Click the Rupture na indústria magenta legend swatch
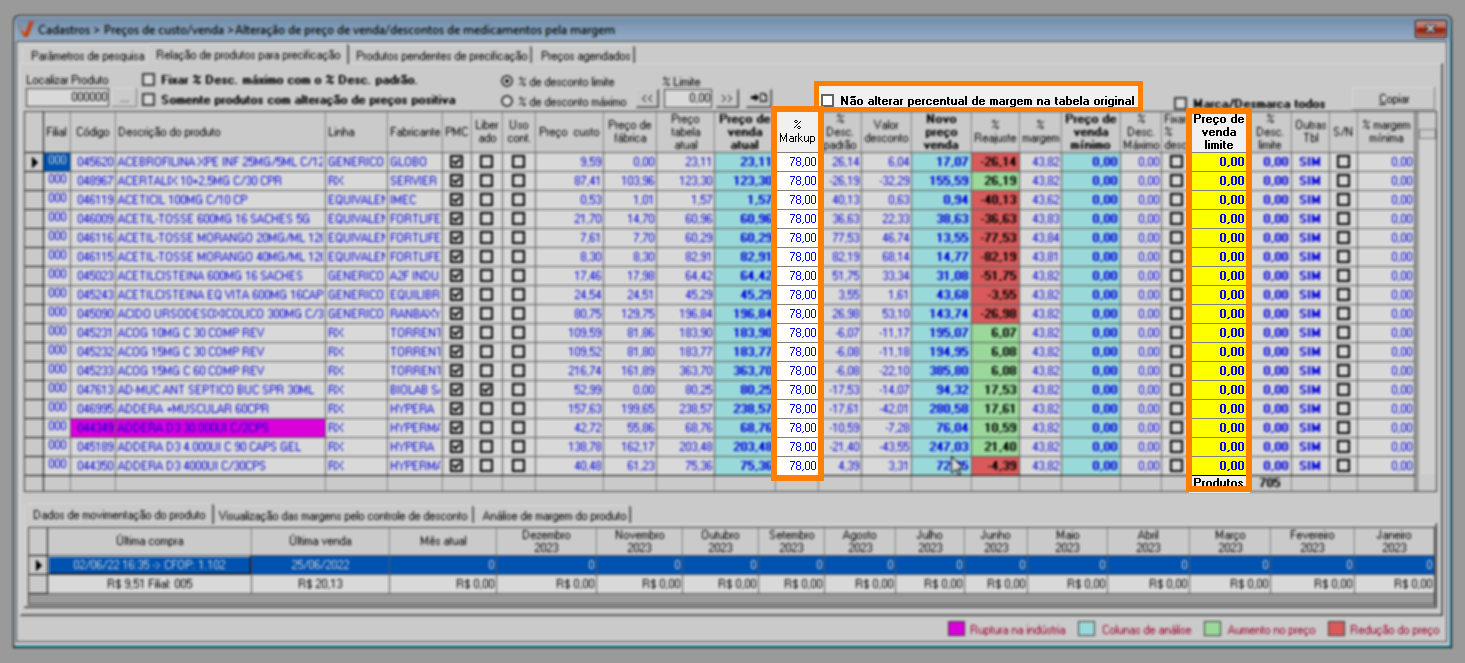The width and height of the screenshot is (1465, 663). tap(956, 630)
